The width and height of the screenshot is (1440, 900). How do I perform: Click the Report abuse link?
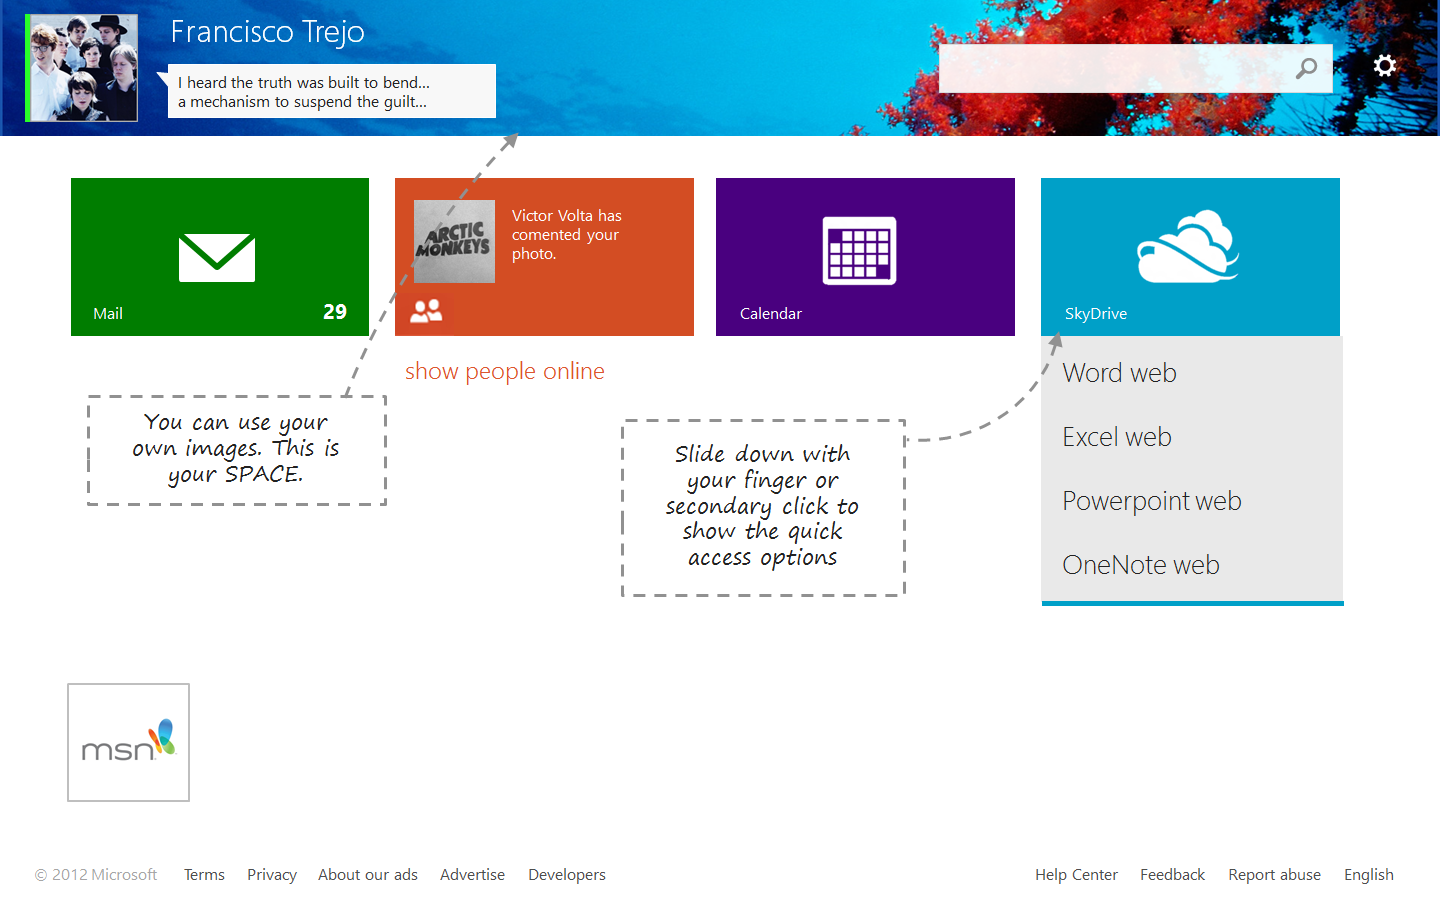[x=1274, y=875]
